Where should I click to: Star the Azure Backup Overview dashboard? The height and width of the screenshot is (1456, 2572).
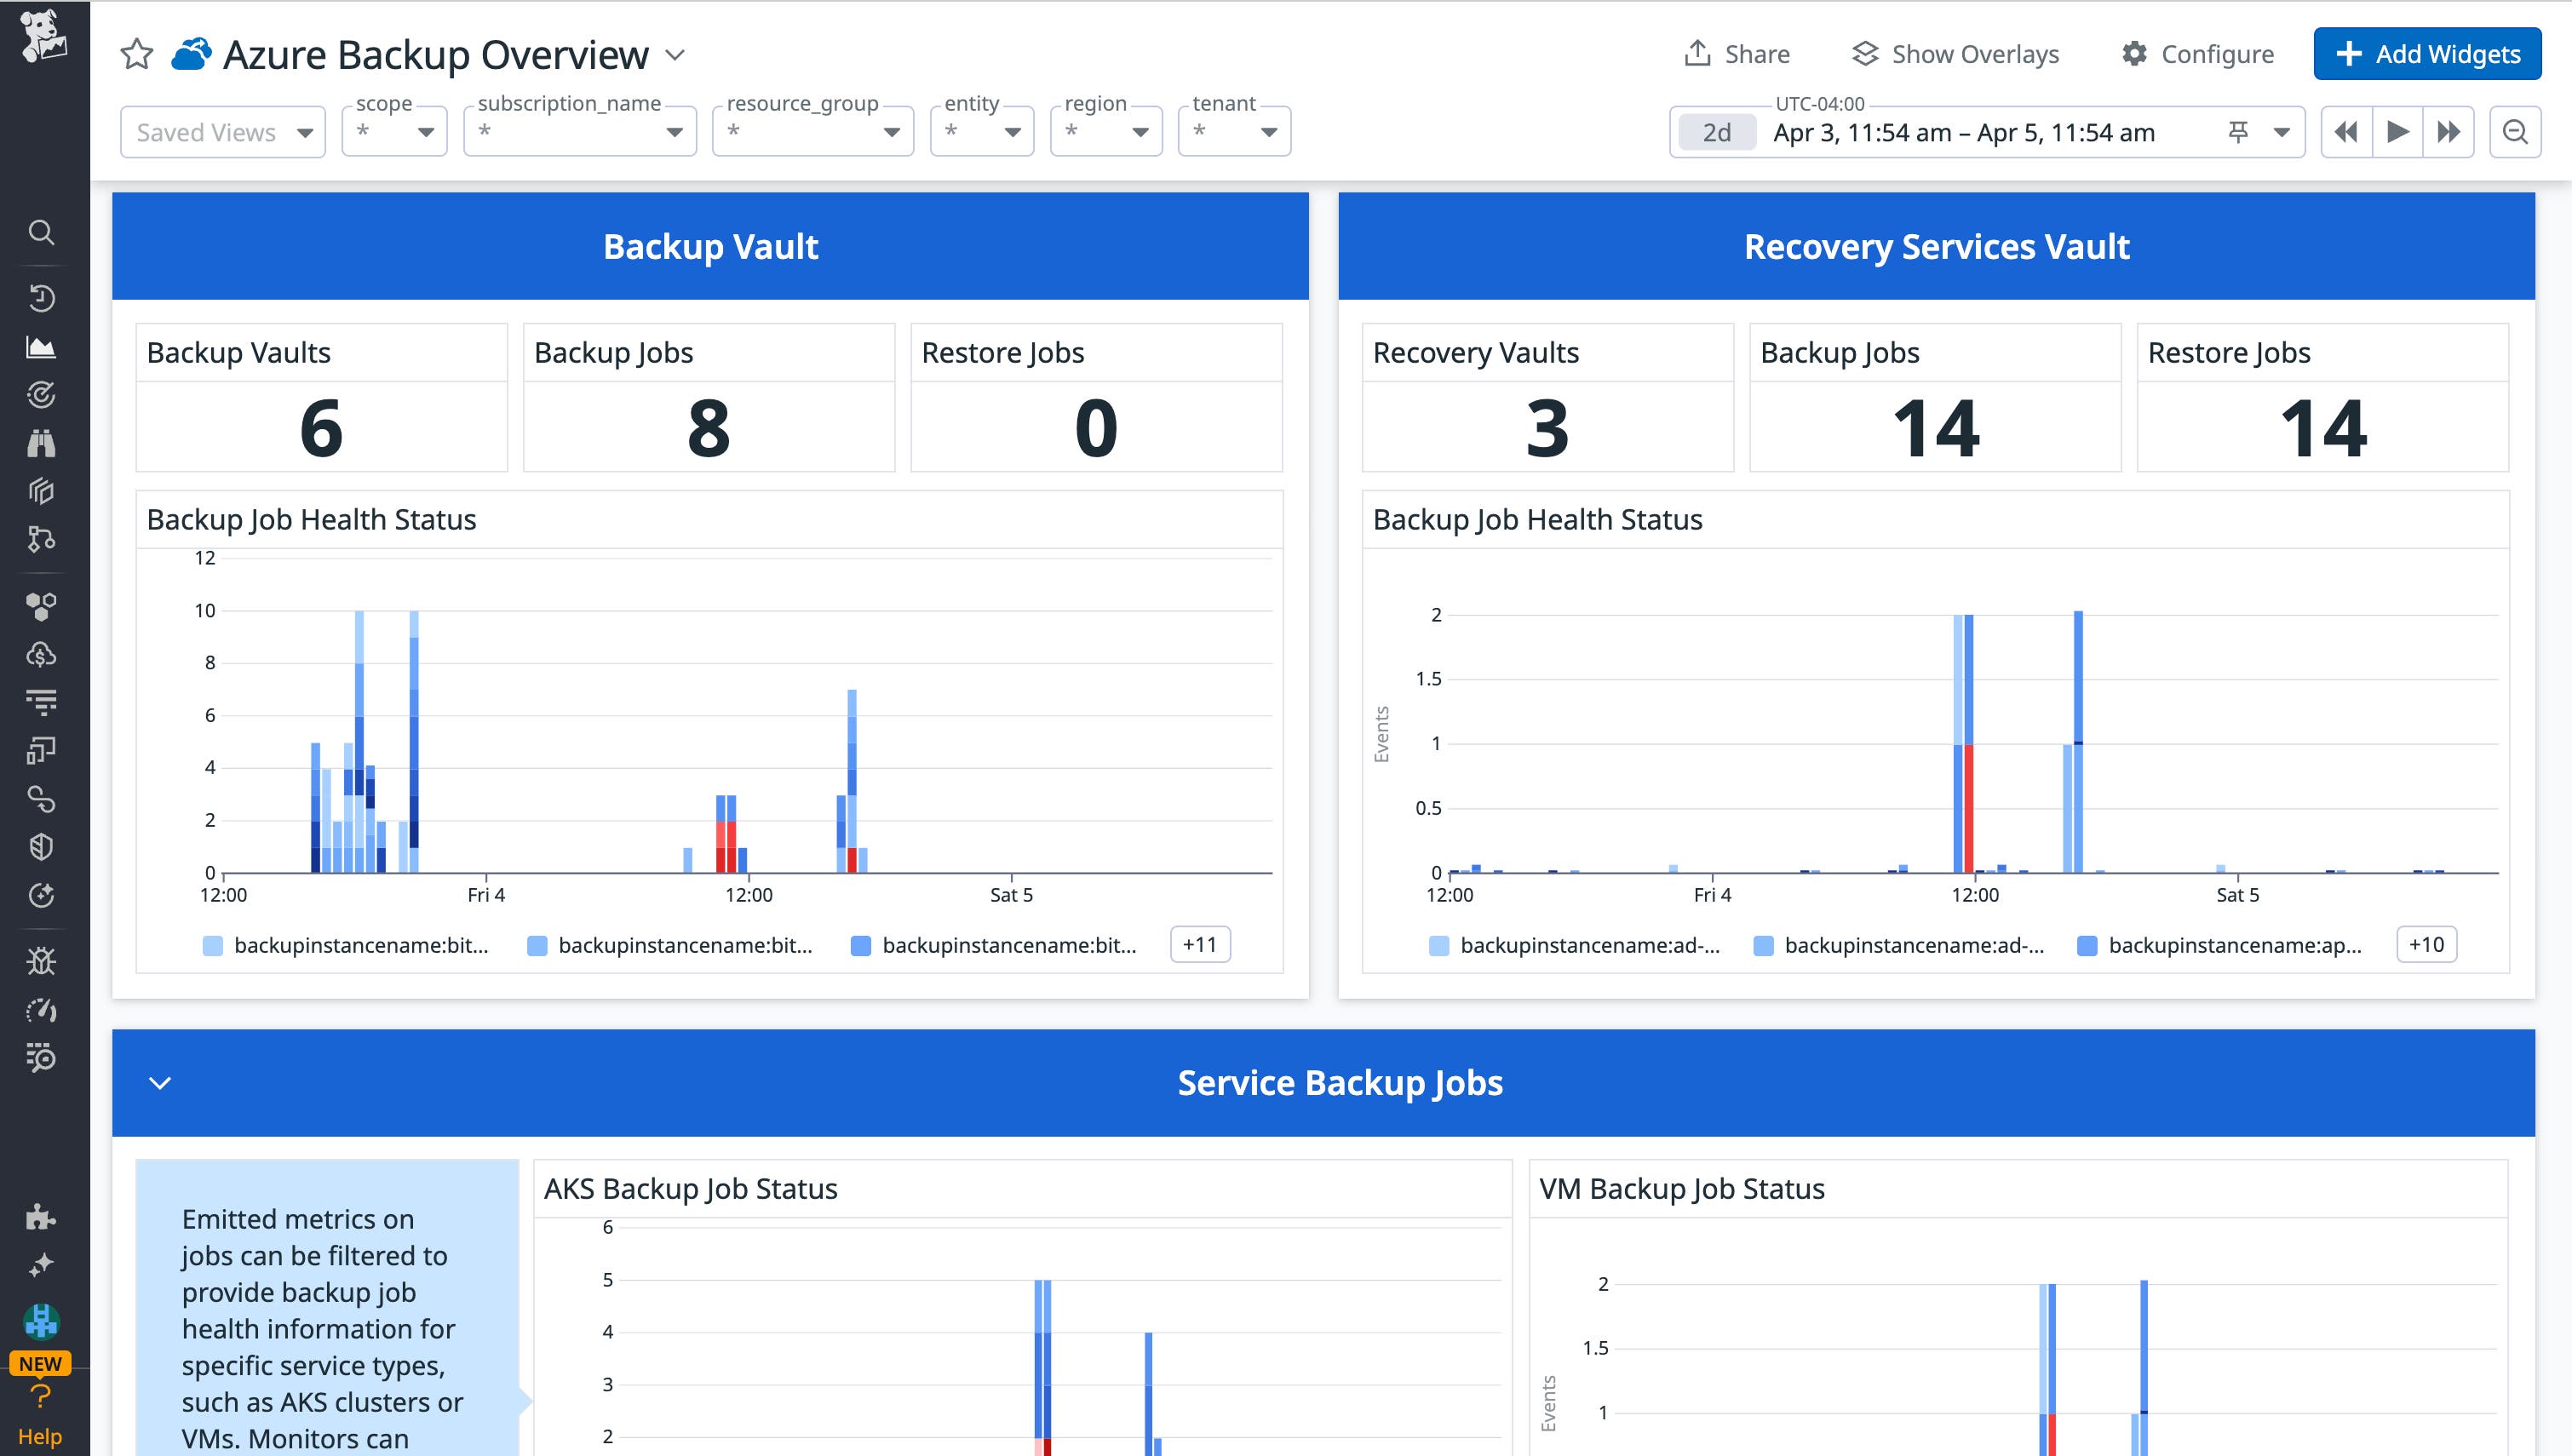(x=135, y=55)
